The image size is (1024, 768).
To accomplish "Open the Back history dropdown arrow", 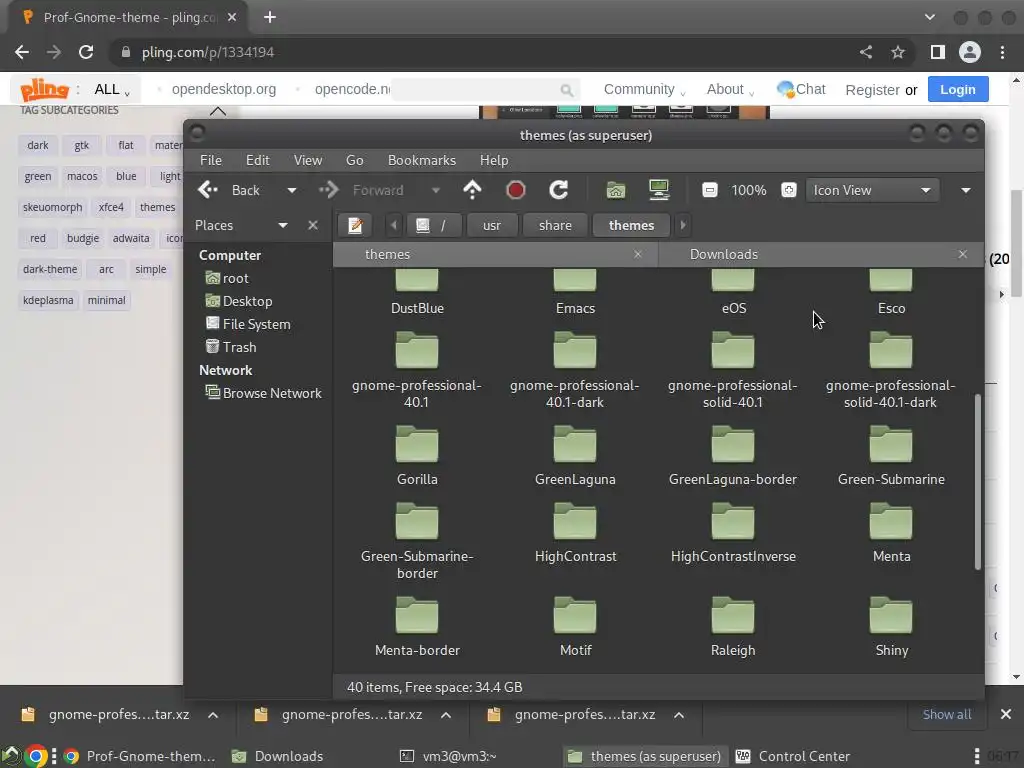I will [291, 190].
